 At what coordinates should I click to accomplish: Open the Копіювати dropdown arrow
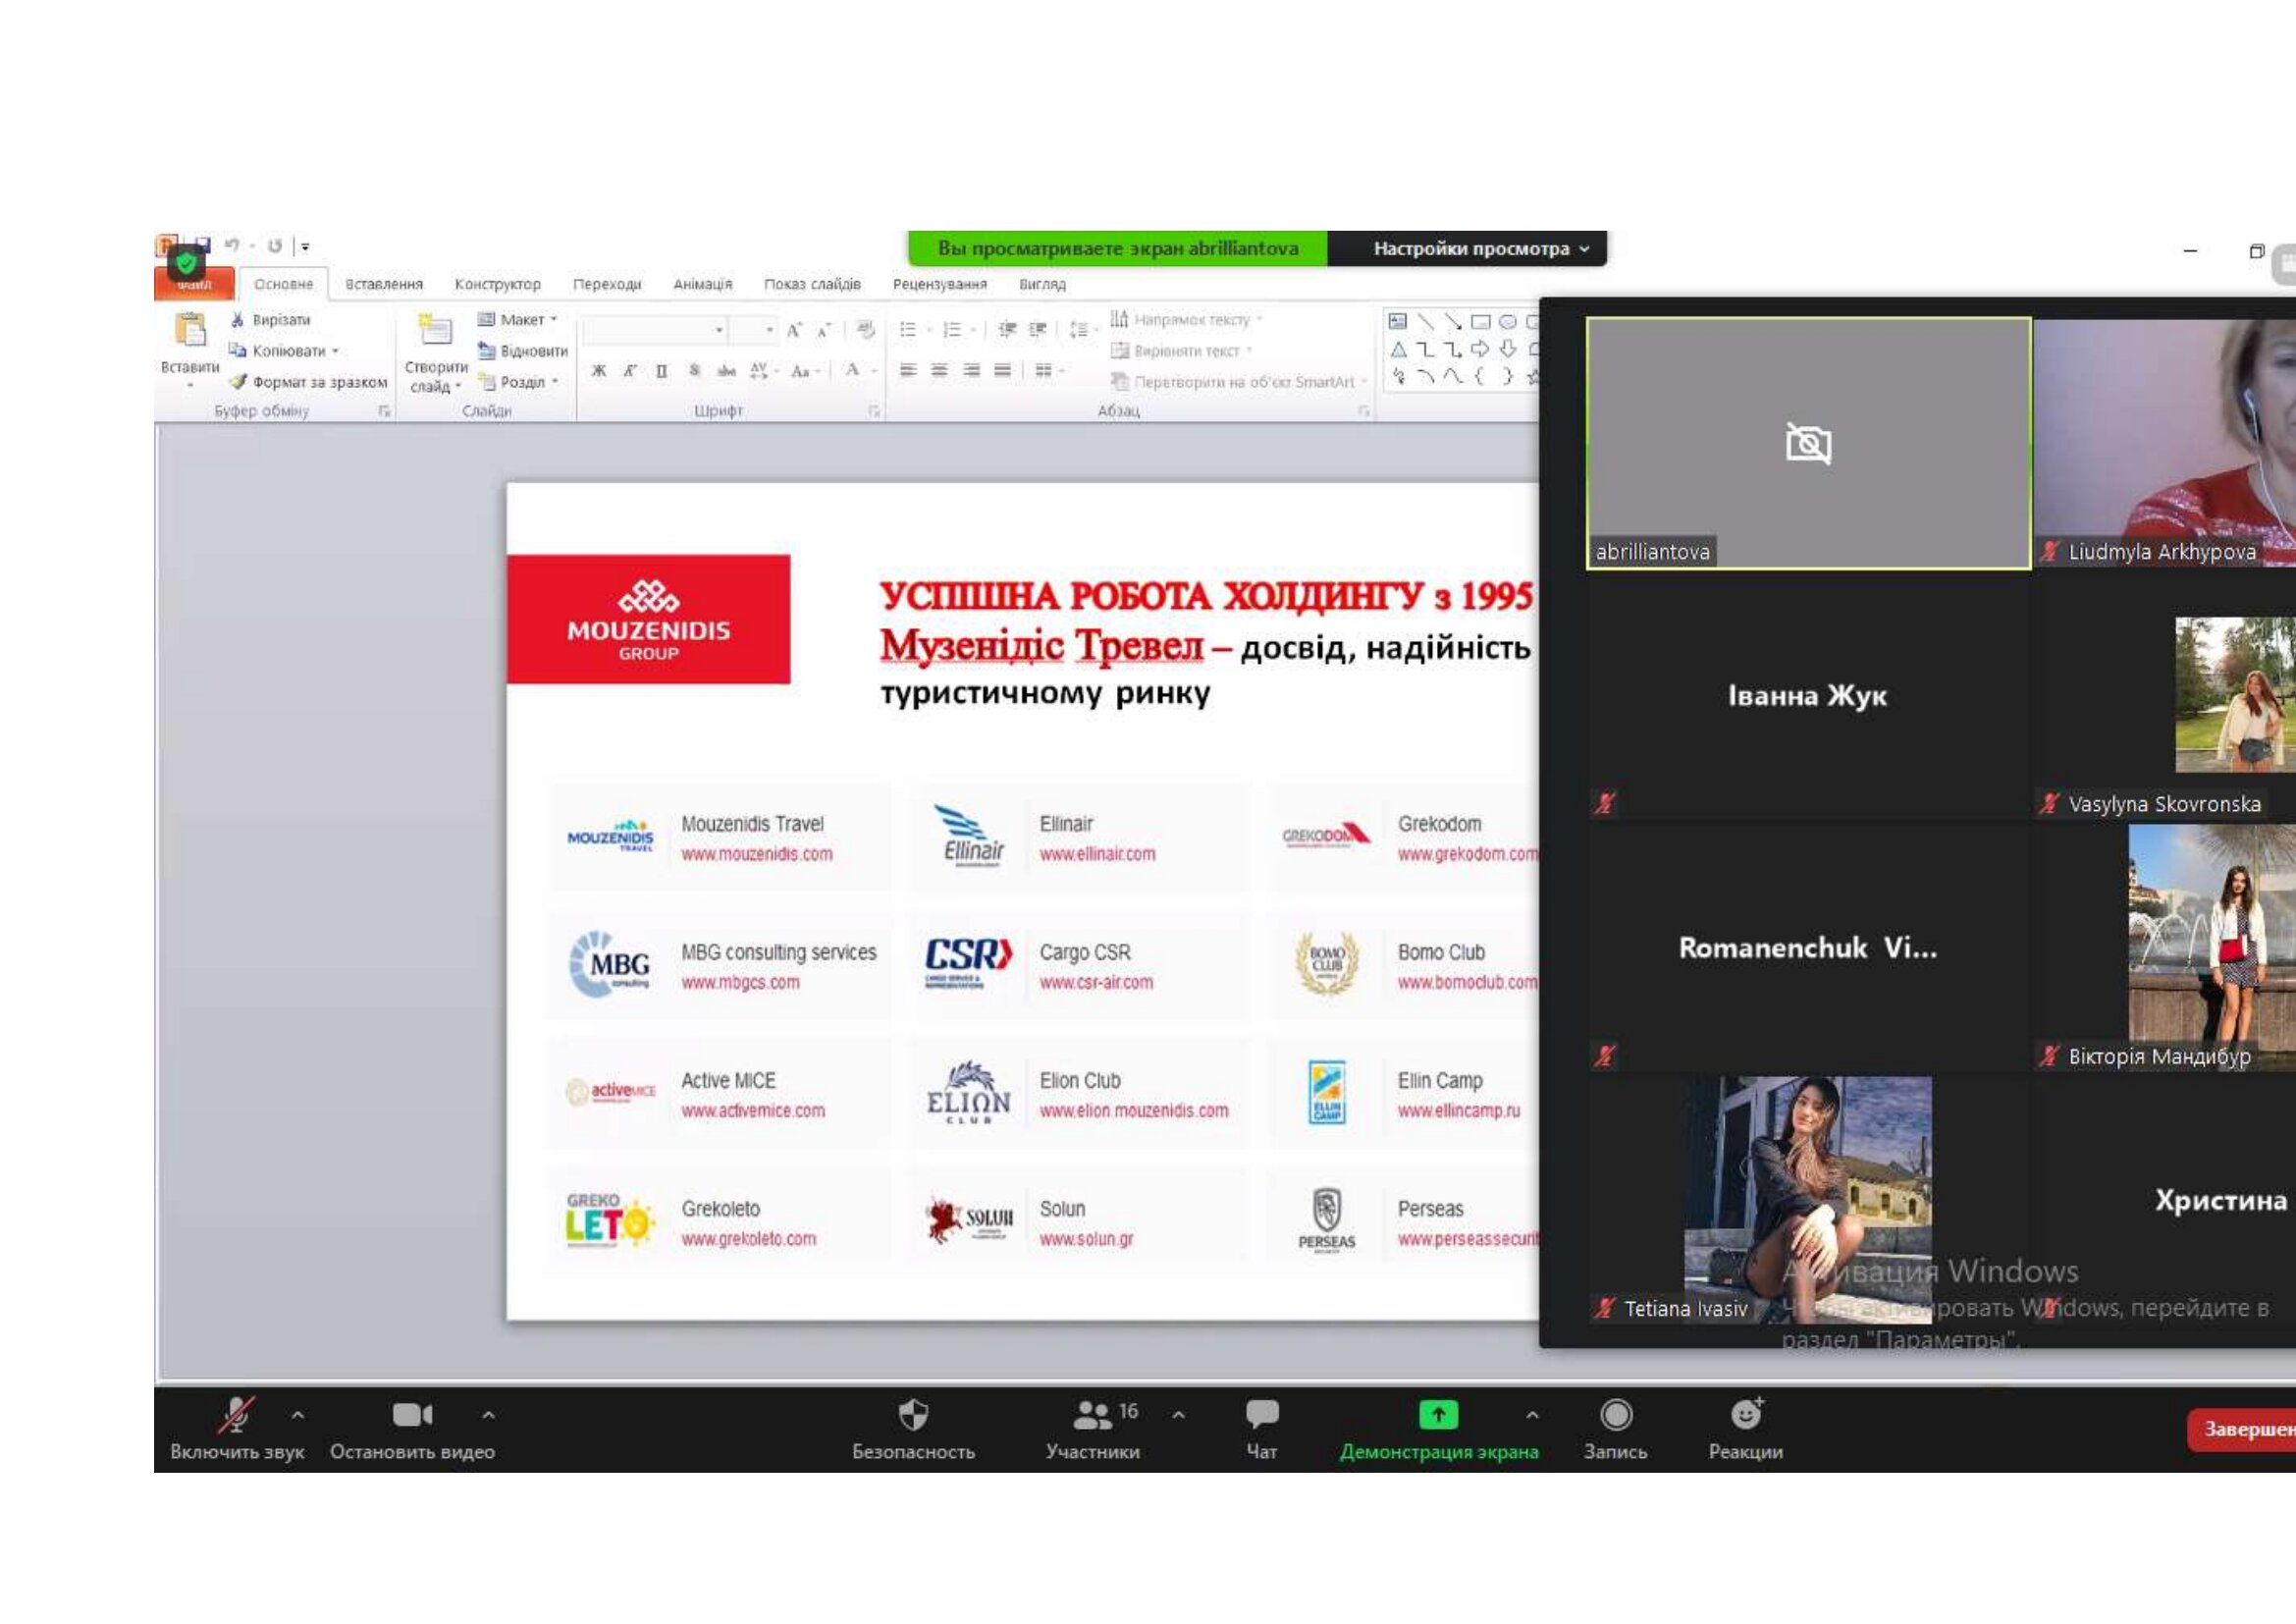pos(335,351)
